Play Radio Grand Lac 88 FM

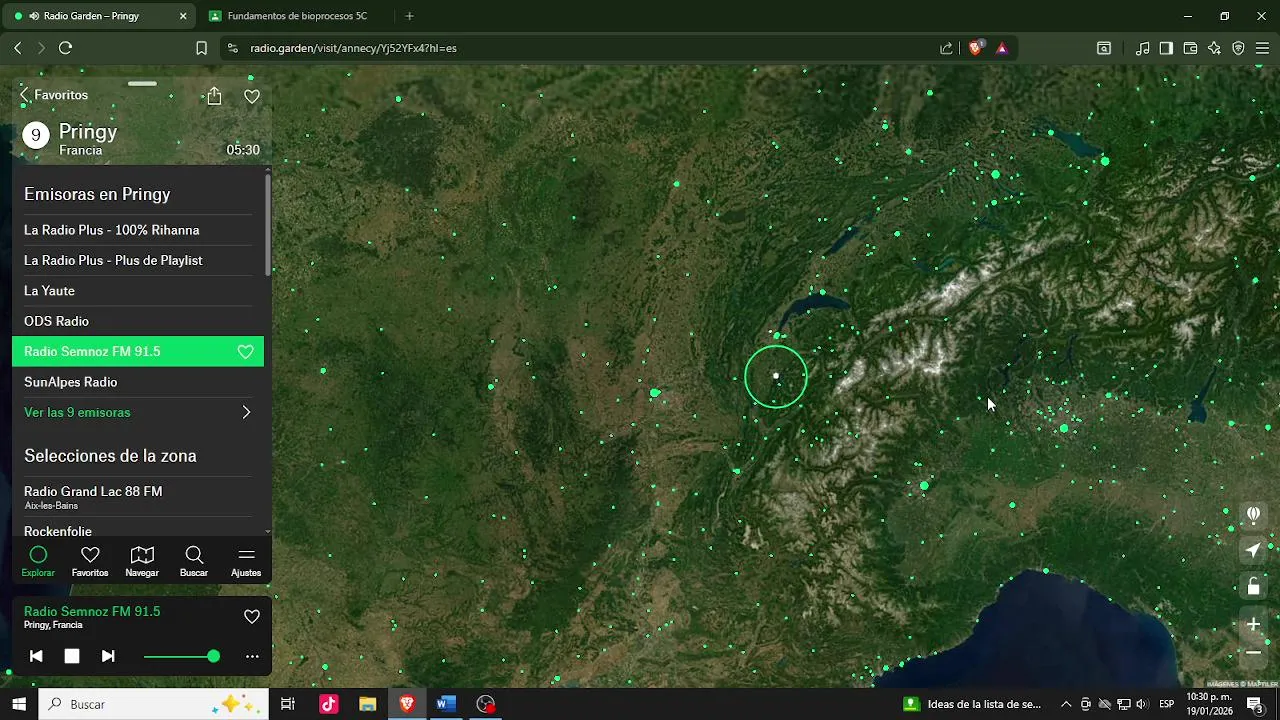[x=138, y=497]
